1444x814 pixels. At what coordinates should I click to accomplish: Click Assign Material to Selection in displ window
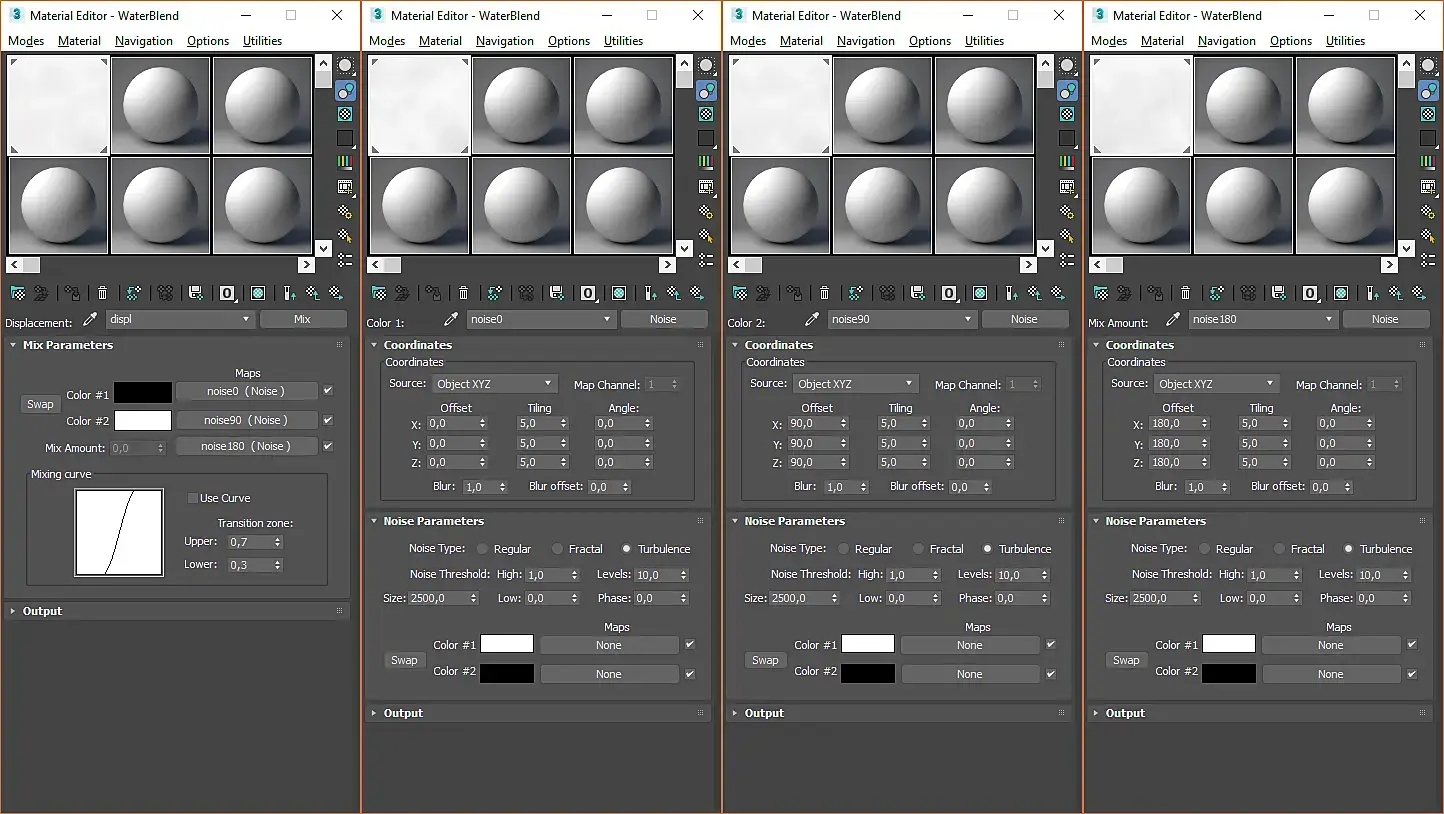(72, 293)
